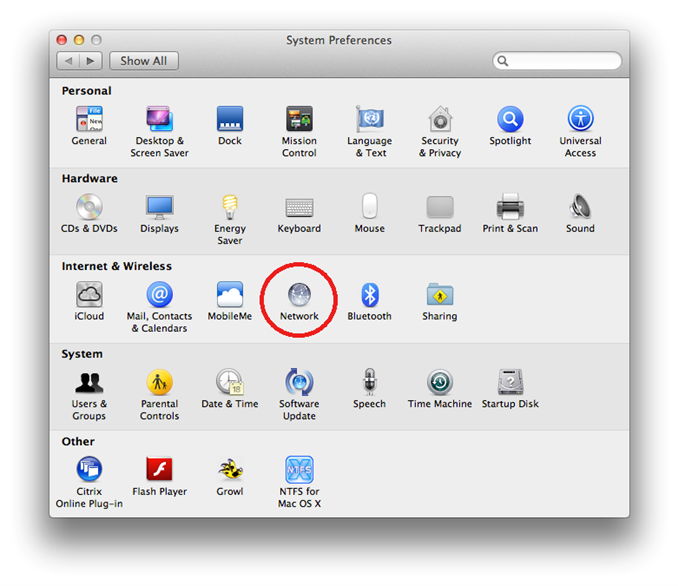
Task: Open Bluetooth settings
Action: 369,295
